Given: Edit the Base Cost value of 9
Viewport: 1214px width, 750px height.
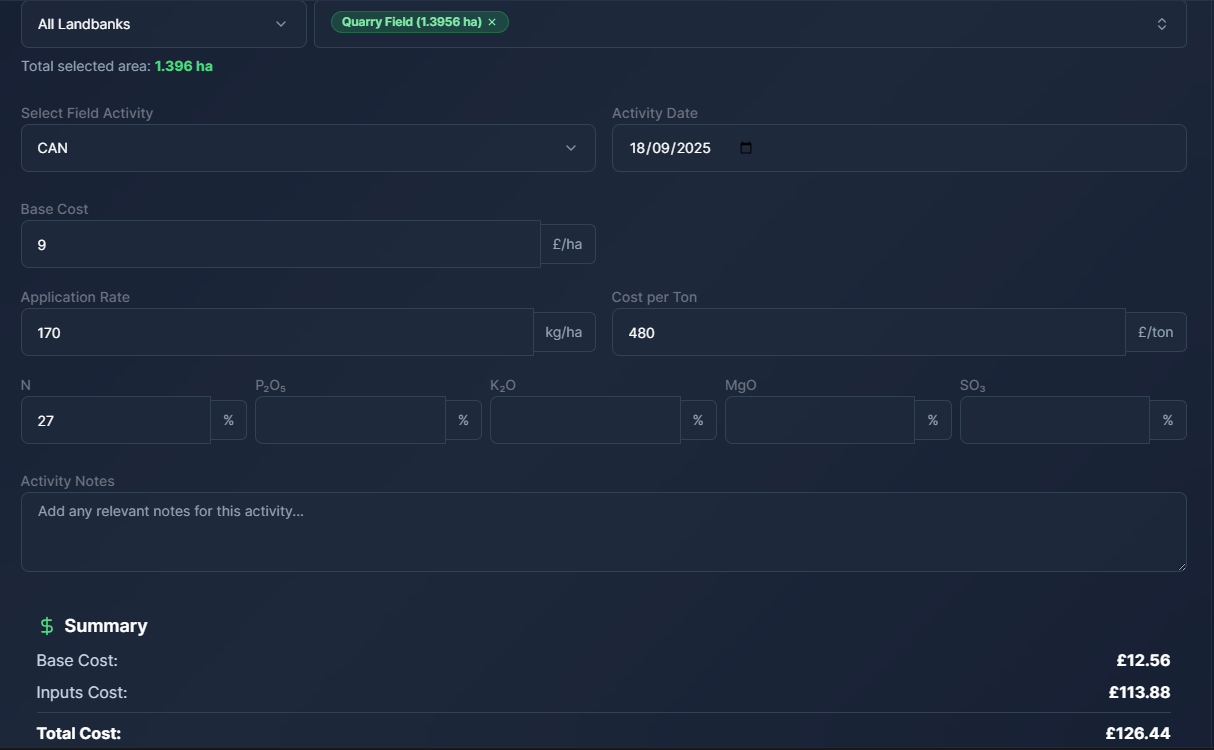Looking at the screenshot, I should pos(280,243).
